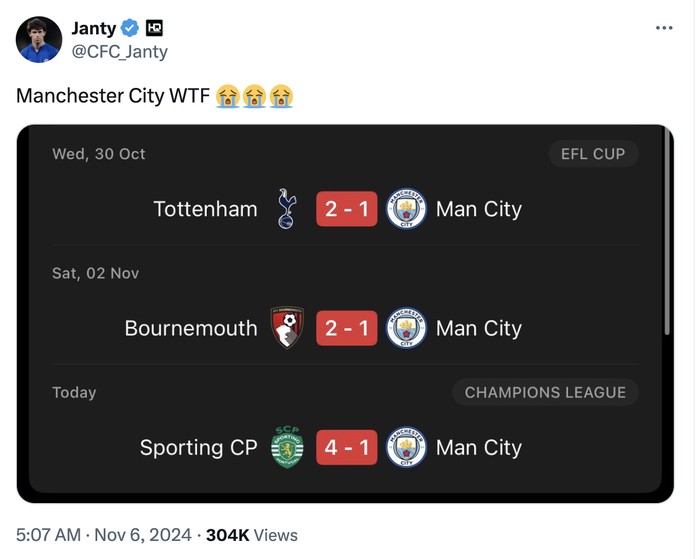Click Man City crest in Sporting match
The image size is (700, 559).
tap(406, 447)
